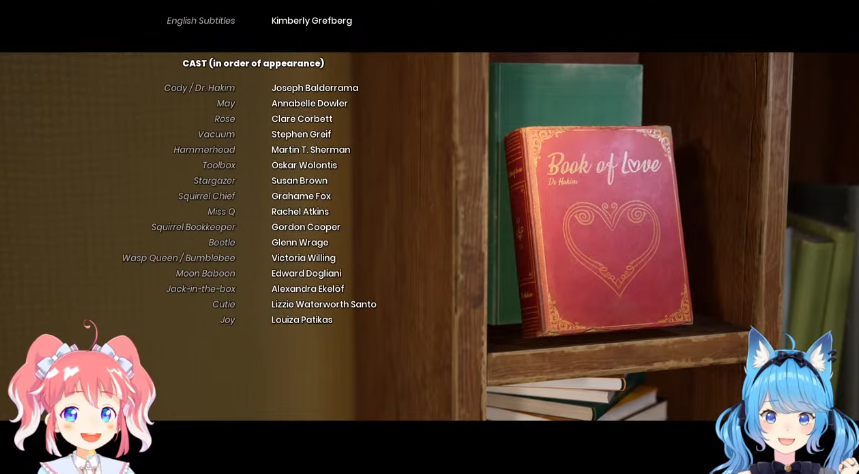
Task: Click cast name "Martin T. Sherman"
Action: (311, 150)
